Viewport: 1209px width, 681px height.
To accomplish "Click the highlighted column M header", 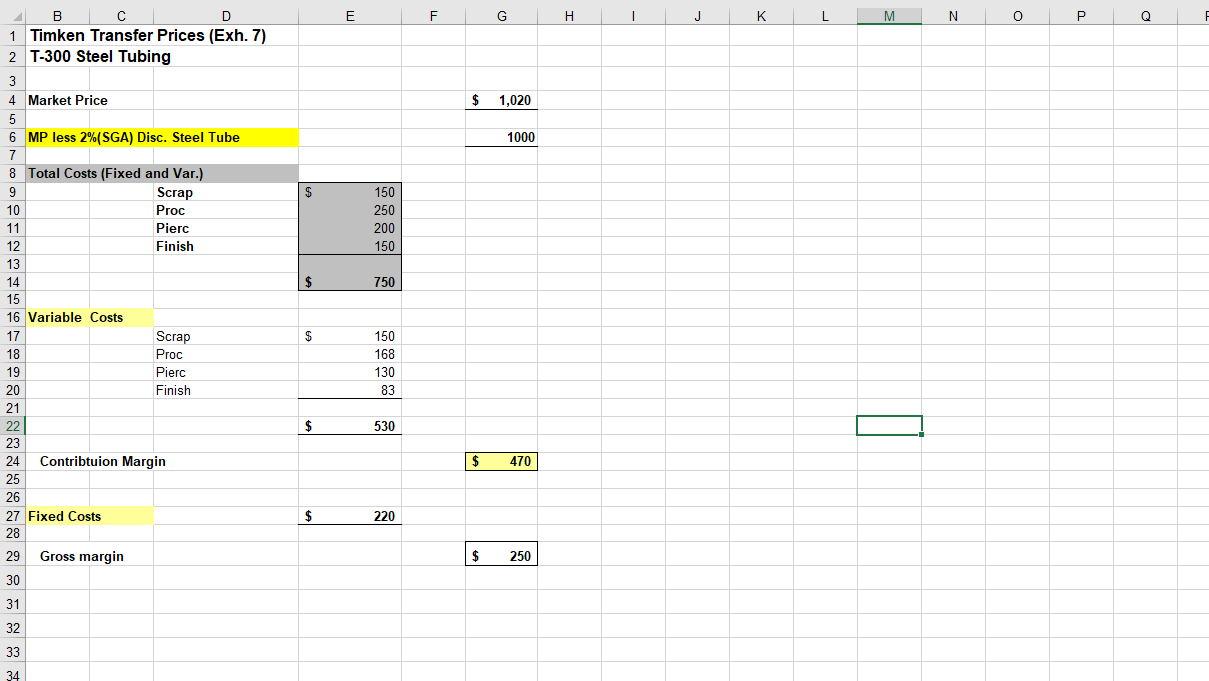I will coord(889,16).
